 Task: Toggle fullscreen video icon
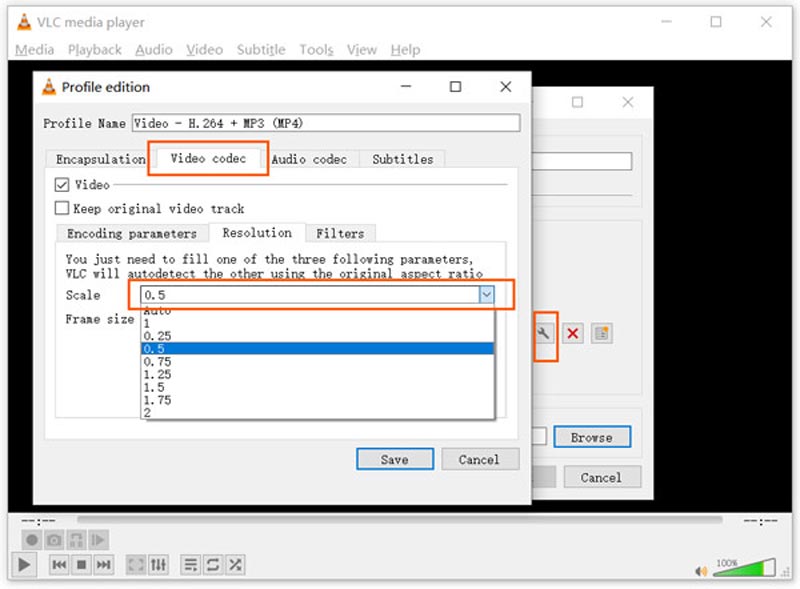pos(135,565)
